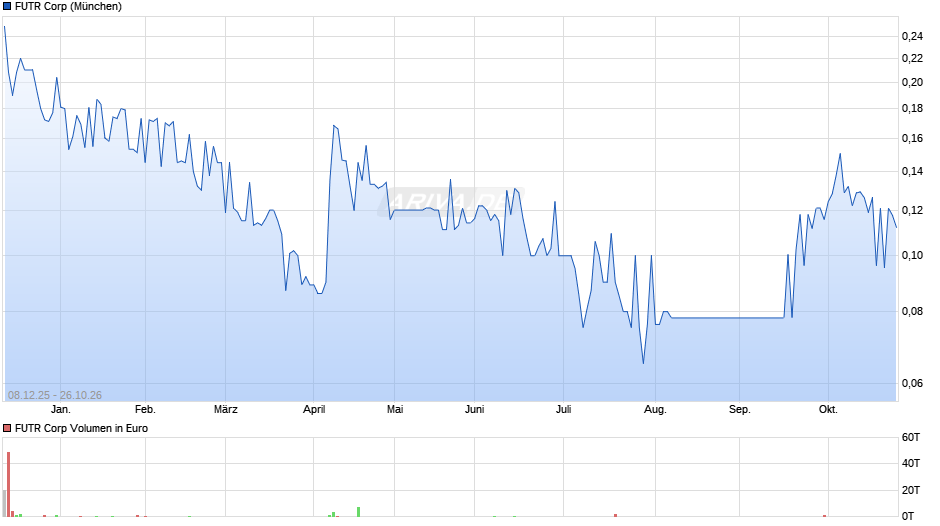Select the 'FUTR Corp (München)' chart title
940x526 pixels.
tap(68, 7)
